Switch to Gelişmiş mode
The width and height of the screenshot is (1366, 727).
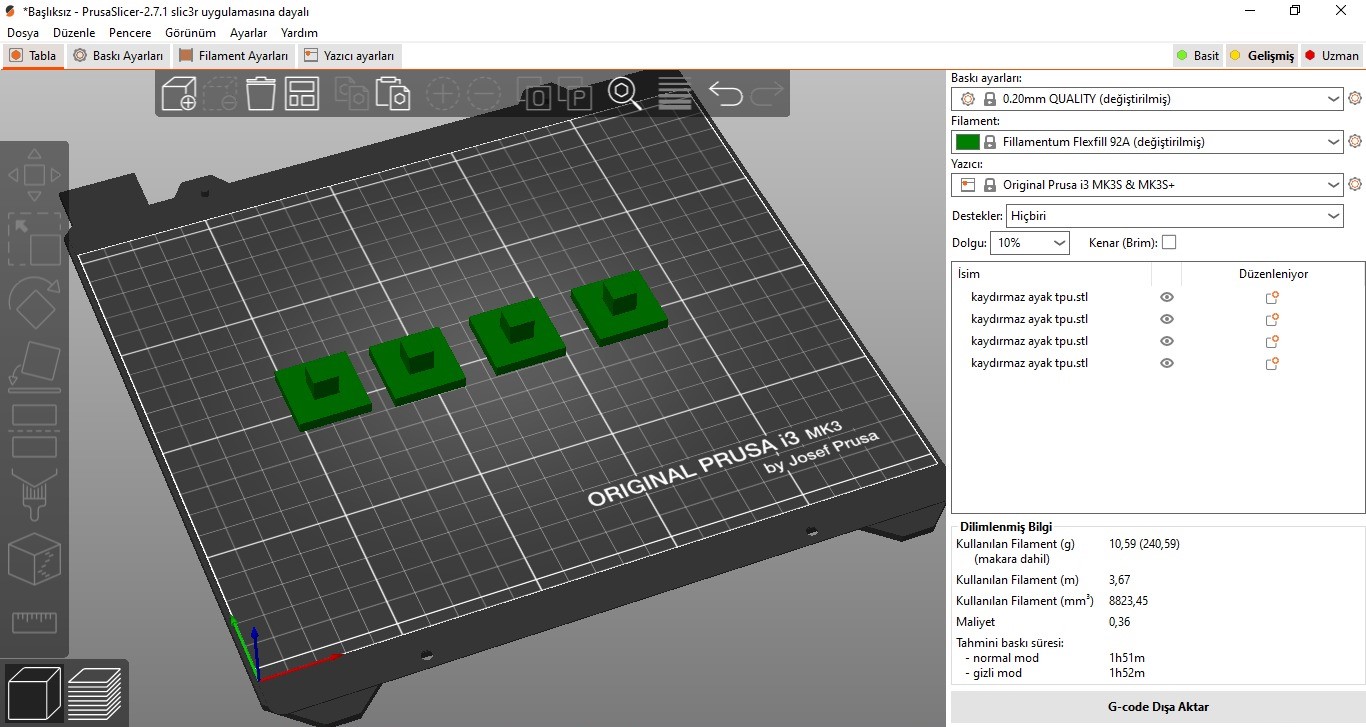pyautogui.click(x=1261, y=55)
